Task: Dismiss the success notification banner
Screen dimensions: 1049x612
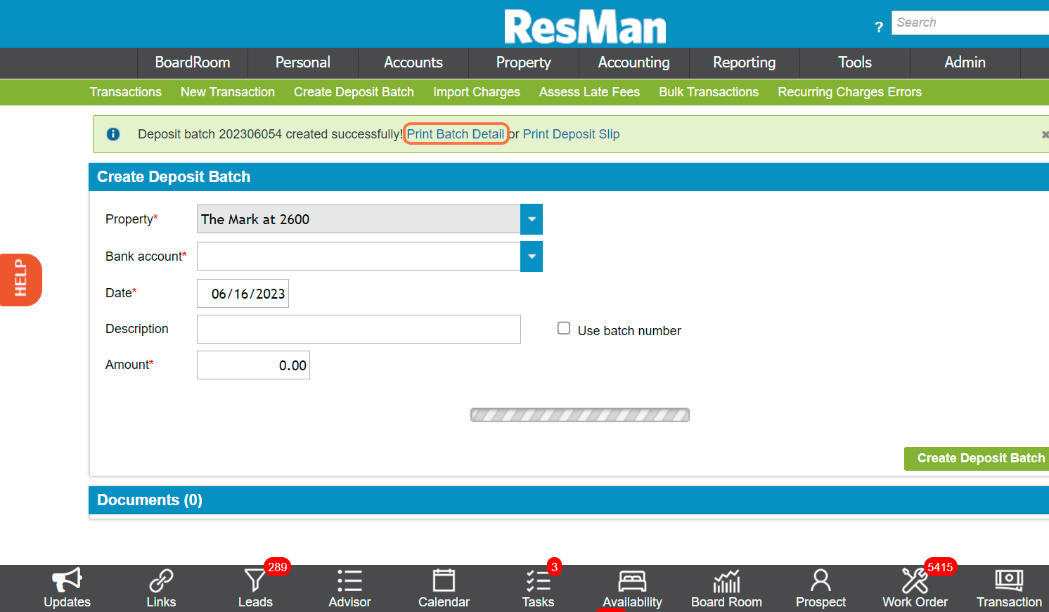Action: pos(1044,134)
